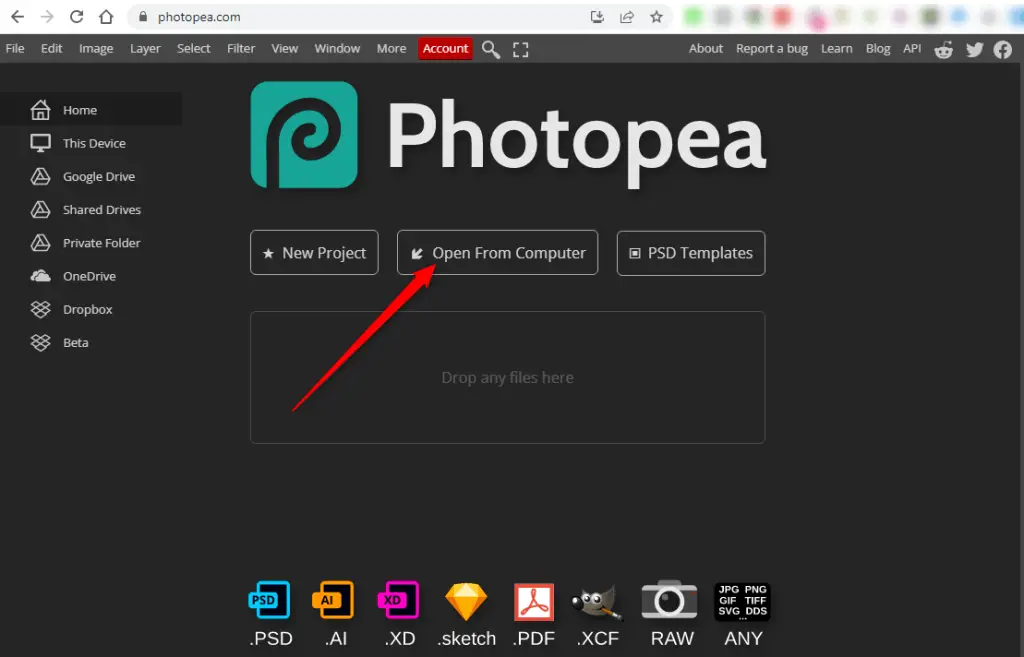The width and height of the screenshot is (1024, 657).
Task: Click the RAW camera icon
Action: [669, 599]
